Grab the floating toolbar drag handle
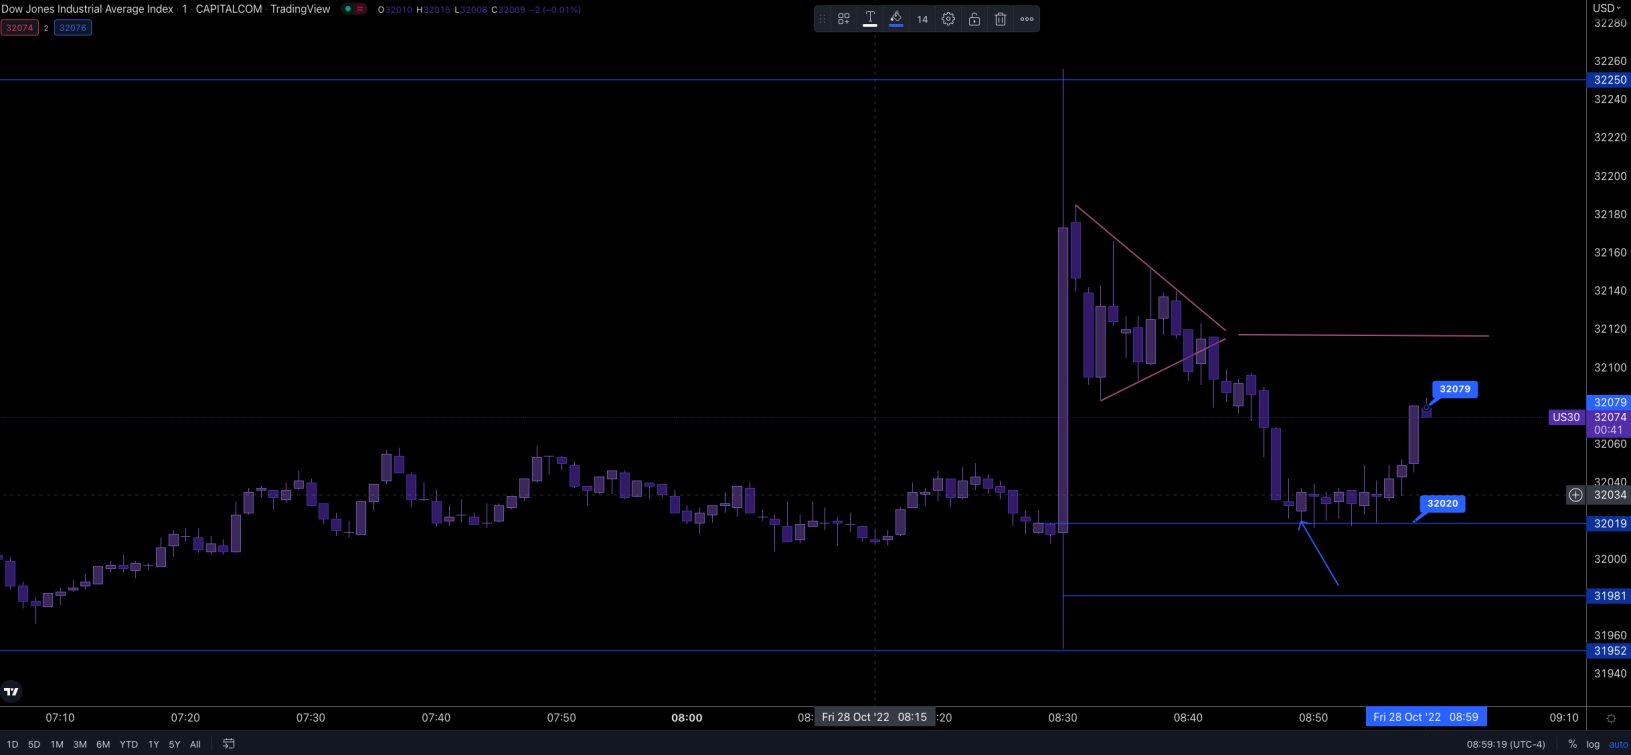Viewport: 1631px width, 755px height. tap(823, 19)
